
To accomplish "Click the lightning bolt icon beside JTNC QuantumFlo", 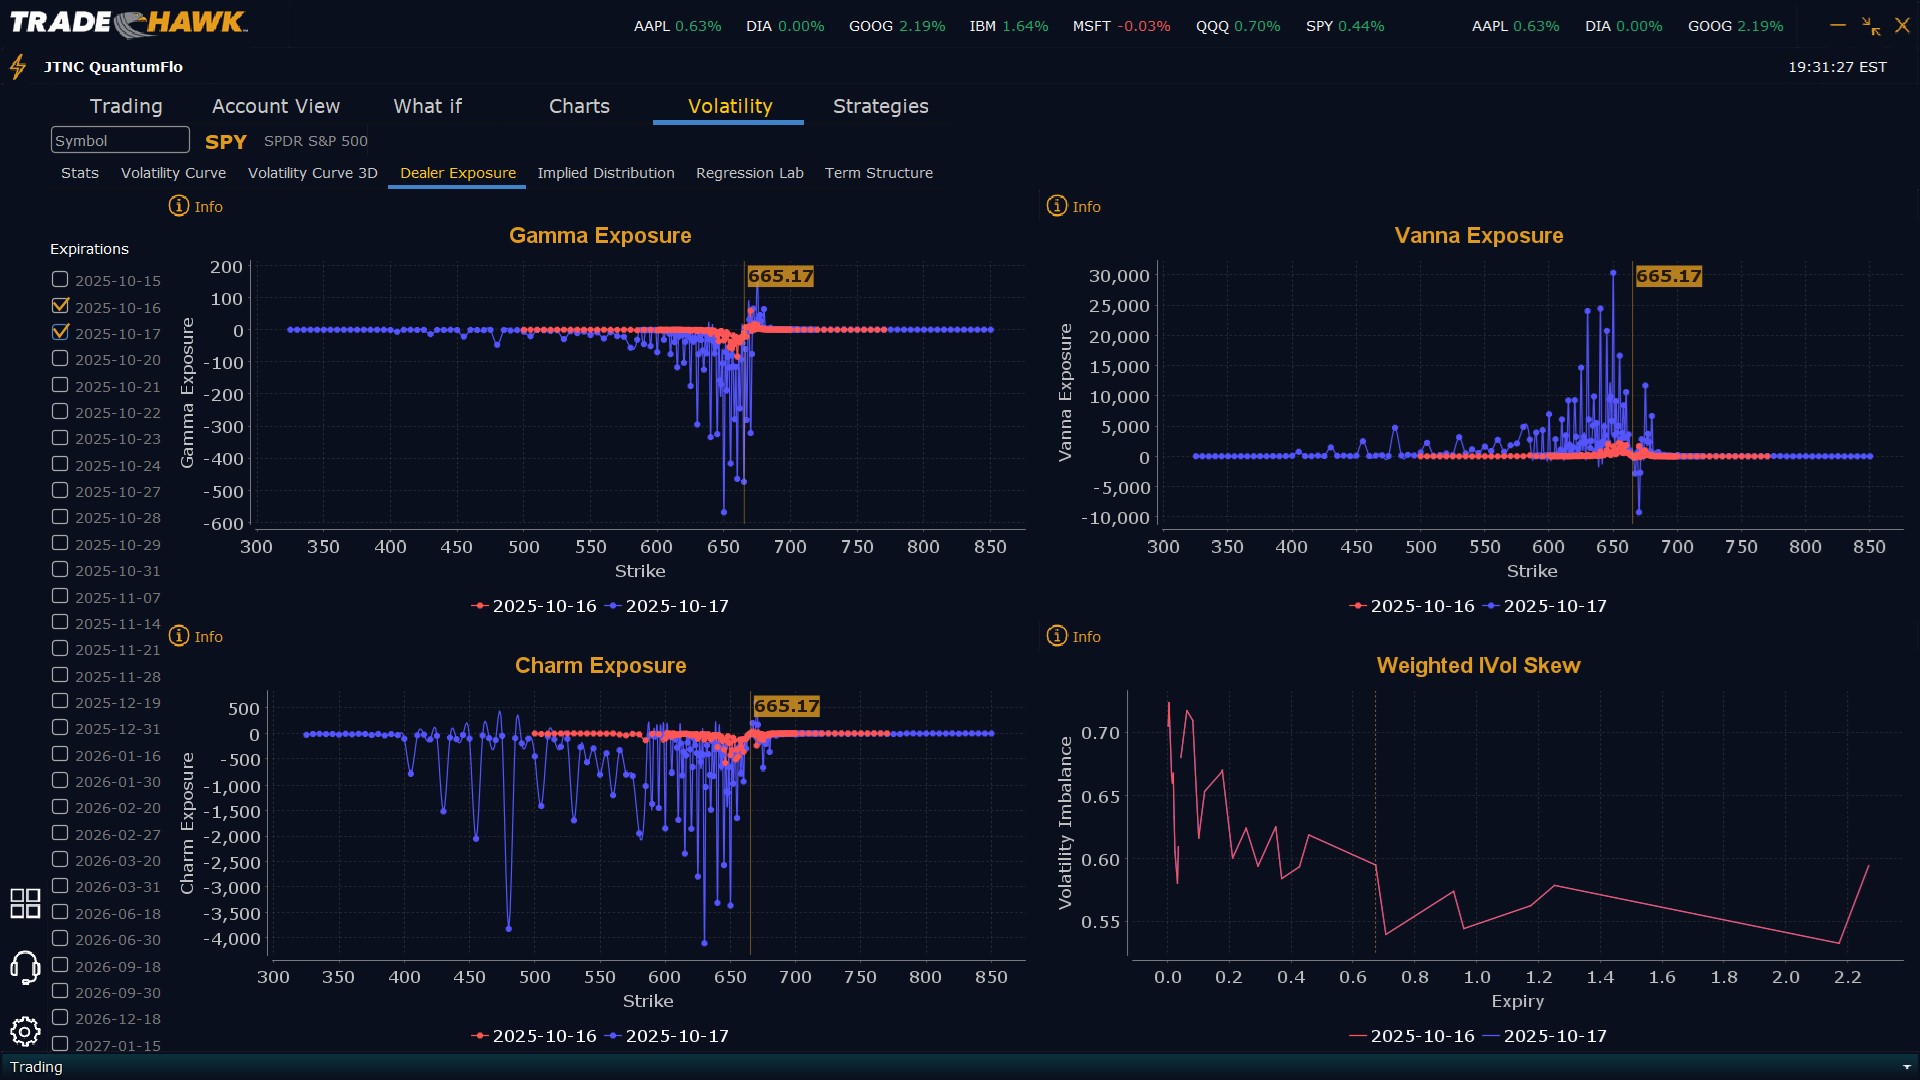I will point(18,67).
